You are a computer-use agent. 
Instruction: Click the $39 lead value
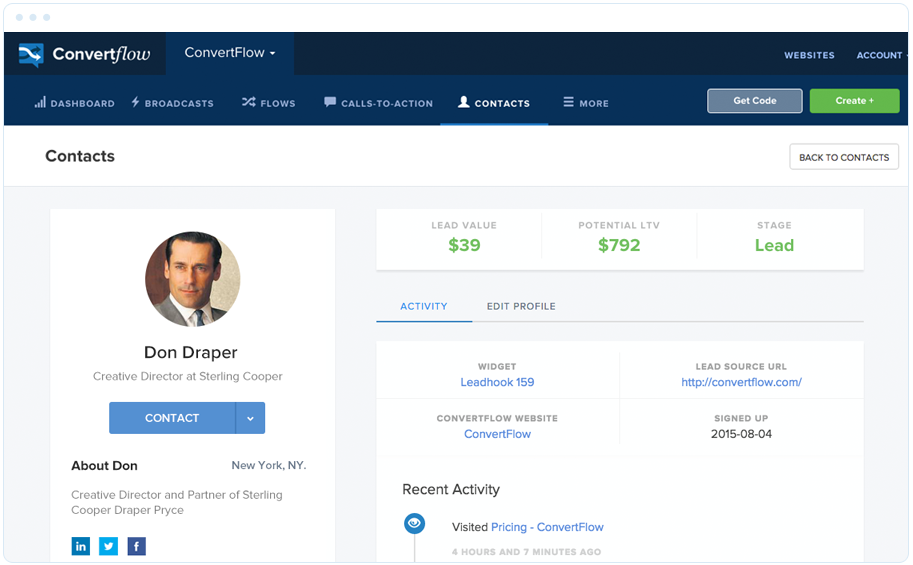[464, 245]
